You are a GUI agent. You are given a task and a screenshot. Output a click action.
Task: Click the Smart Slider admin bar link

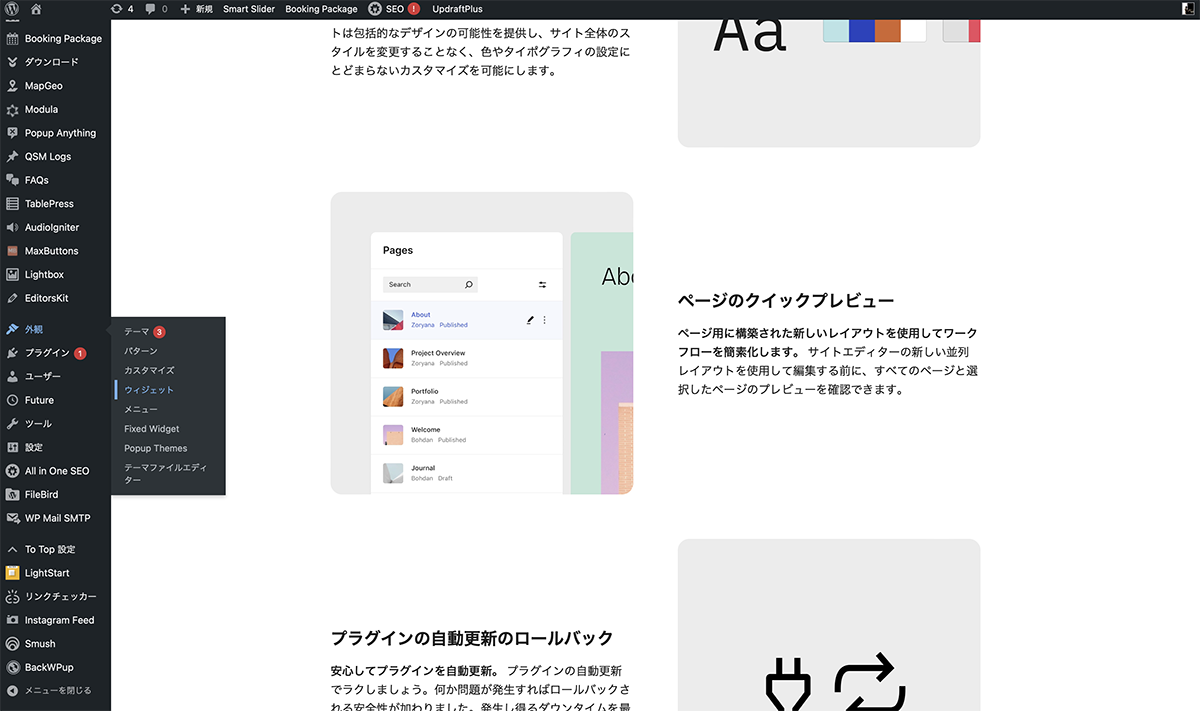coord(249,9)
